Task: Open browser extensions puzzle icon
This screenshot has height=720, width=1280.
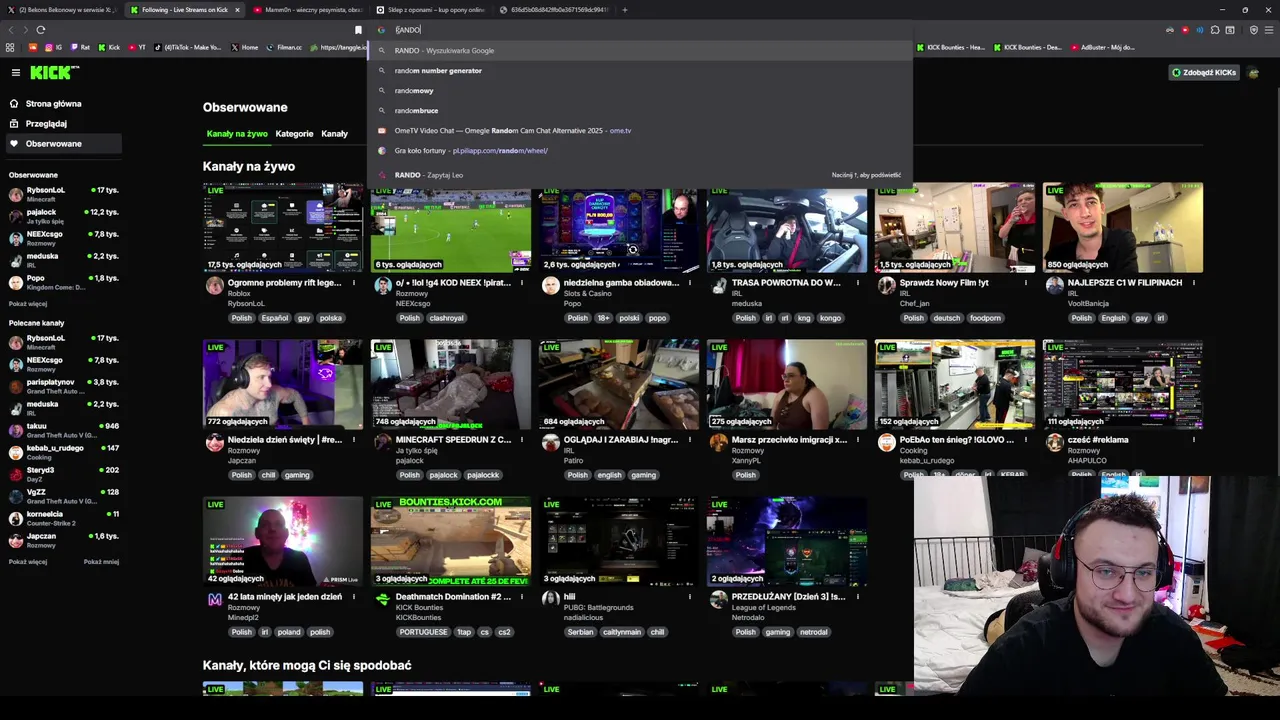Action: tap(1215, 30)
